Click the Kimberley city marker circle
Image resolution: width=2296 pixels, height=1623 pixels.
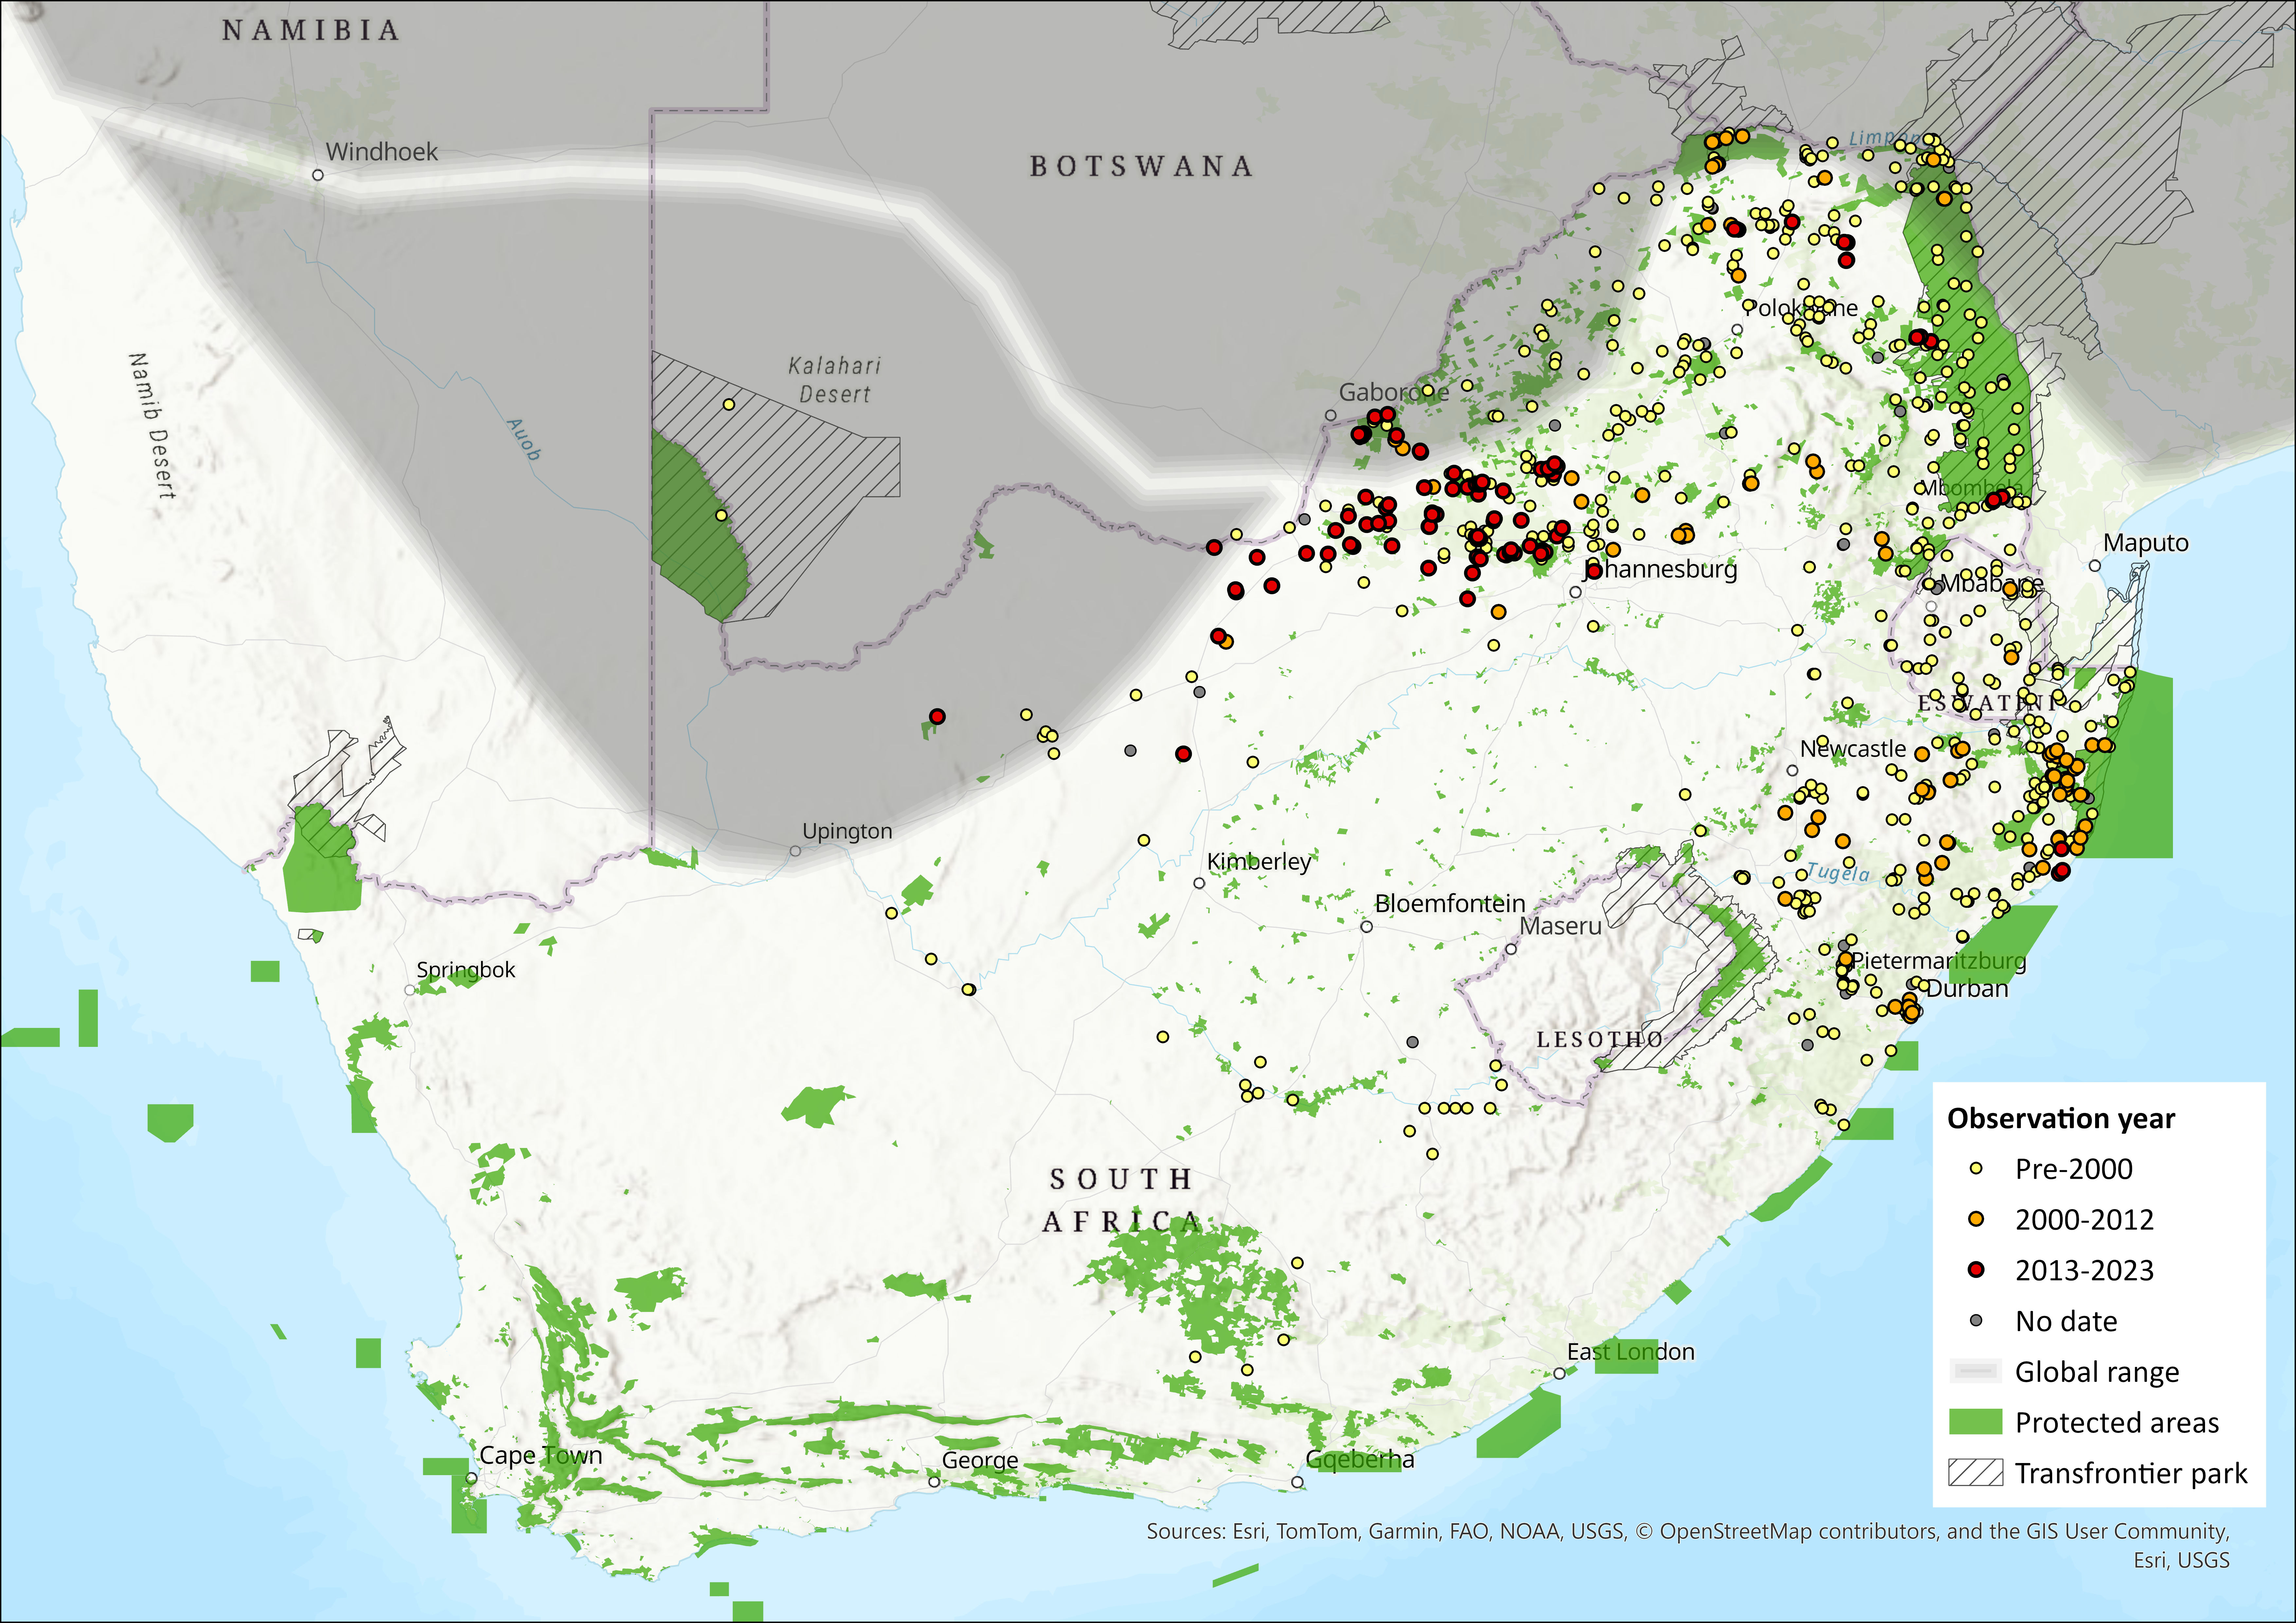1199,883
